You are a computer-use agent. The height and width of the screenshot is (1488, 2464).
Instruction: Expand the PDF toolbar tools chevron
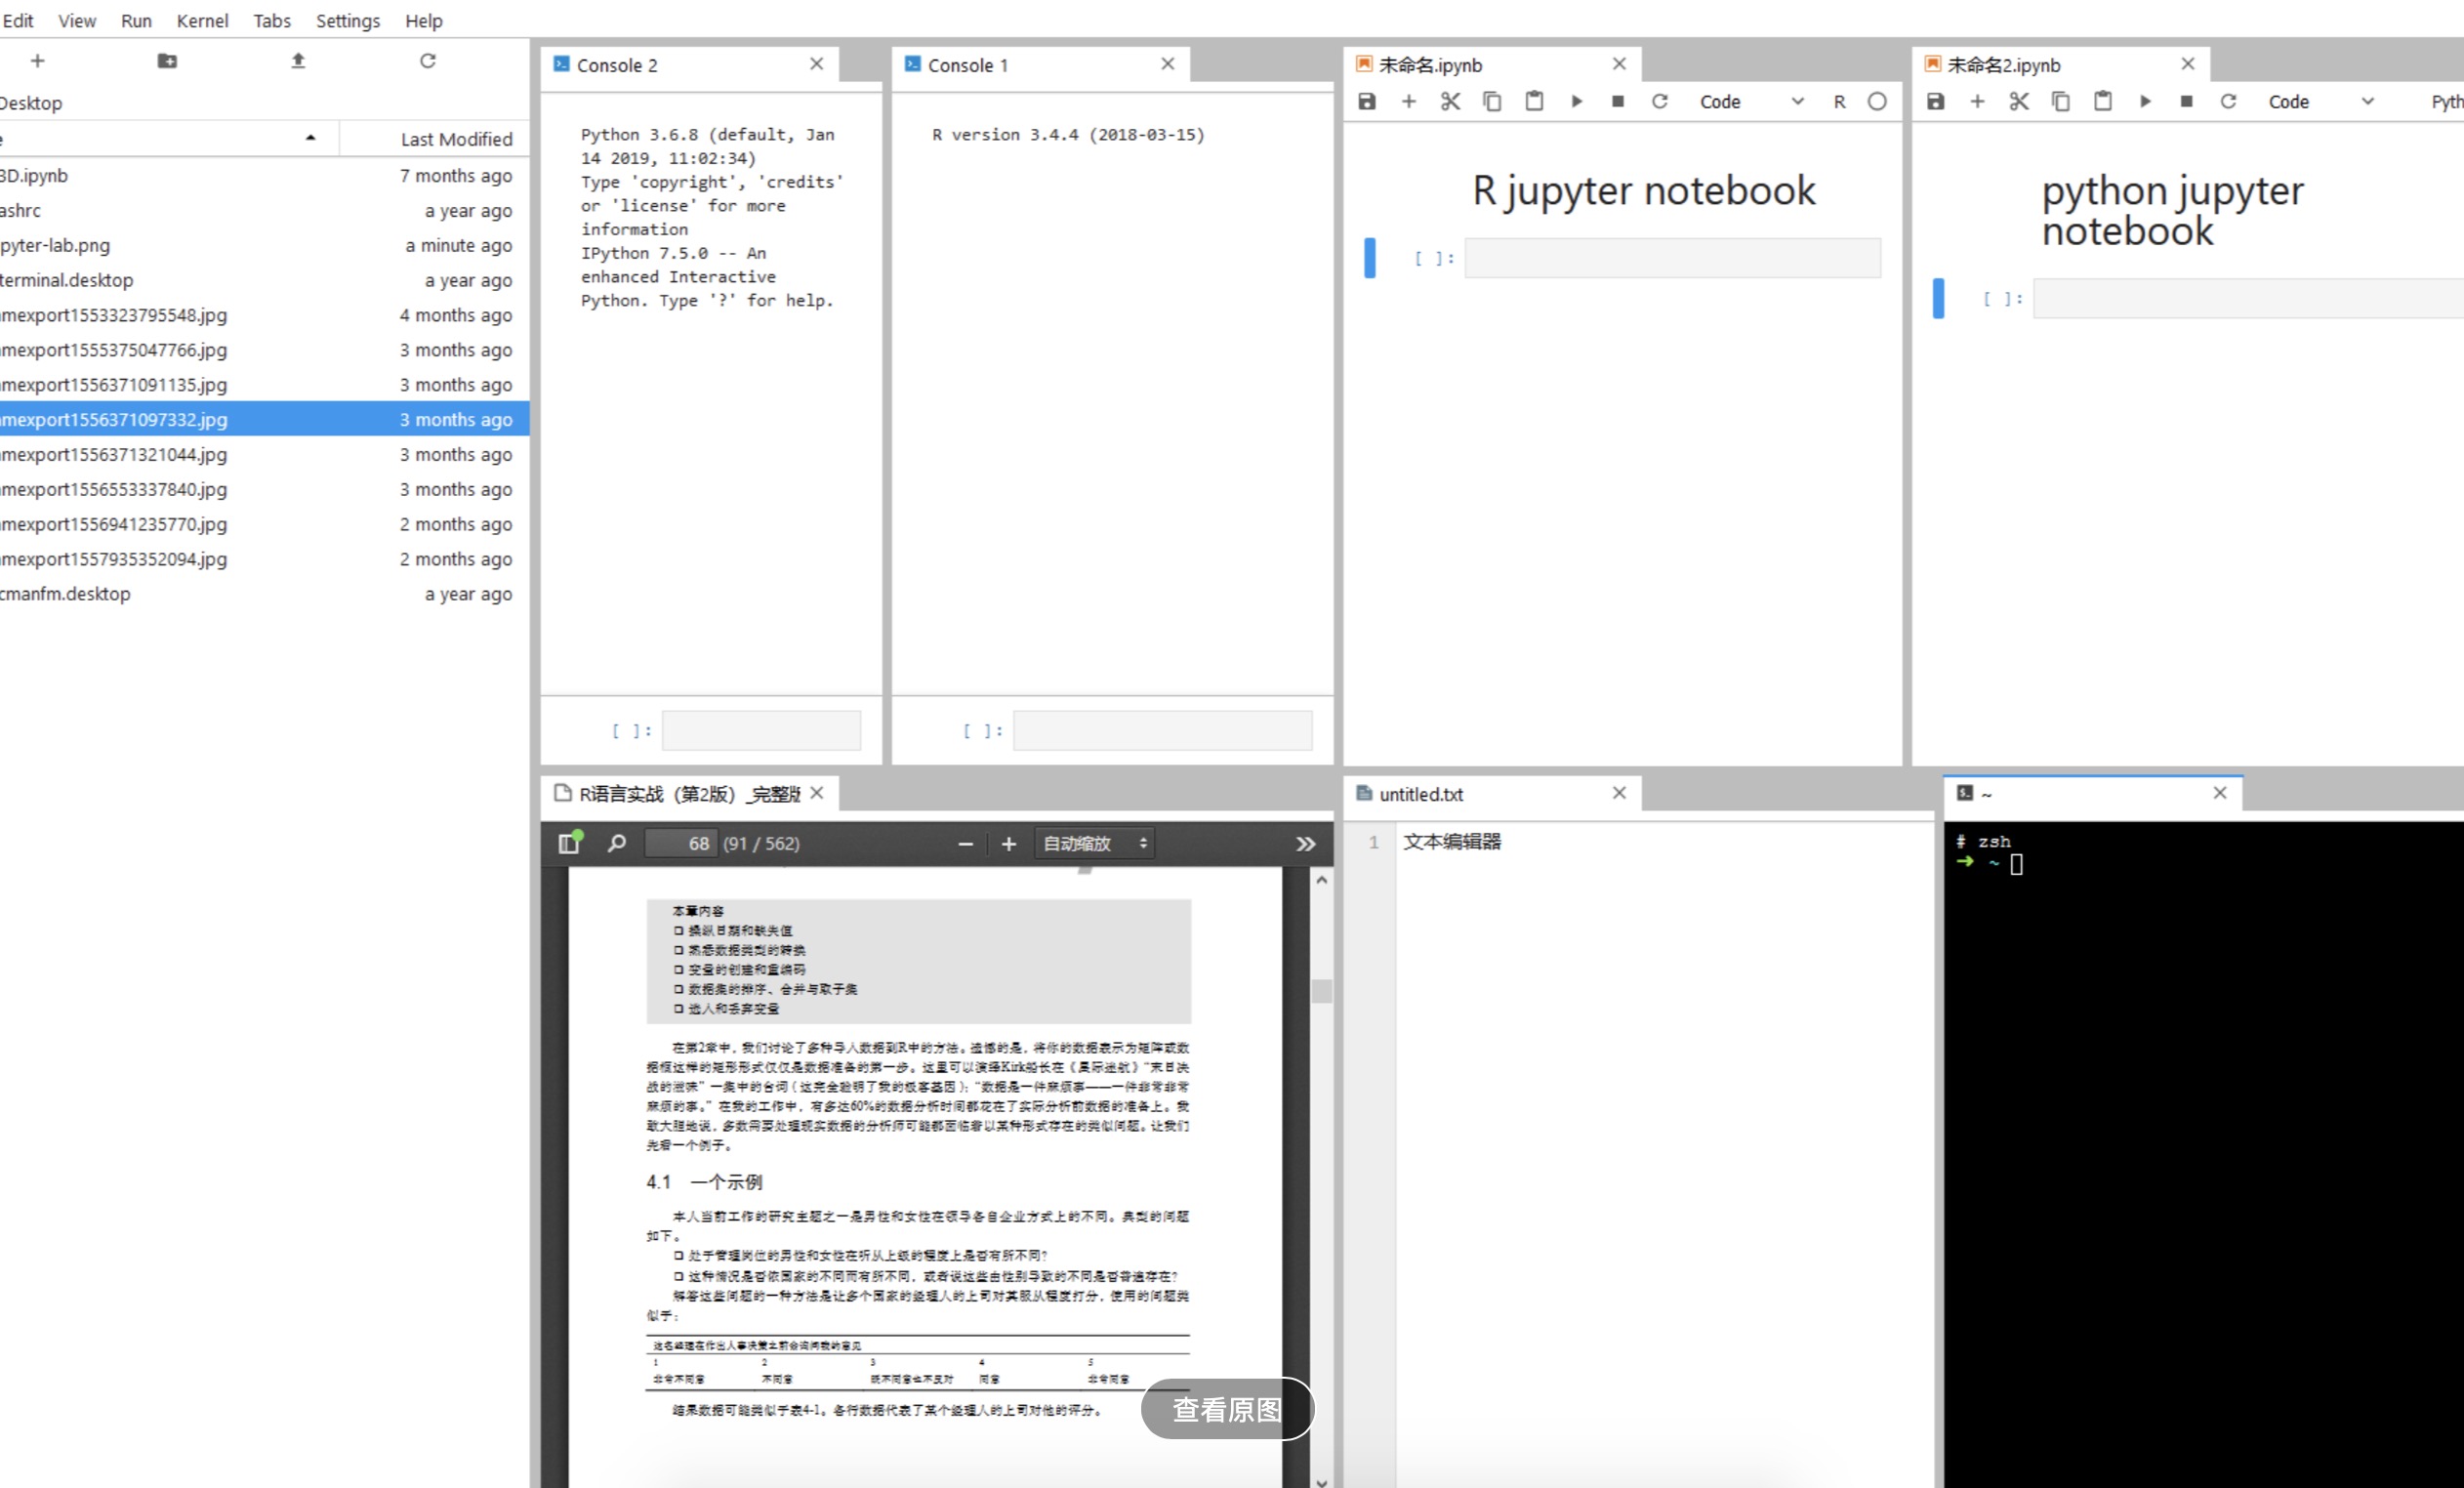click(x=1305, y=843)
